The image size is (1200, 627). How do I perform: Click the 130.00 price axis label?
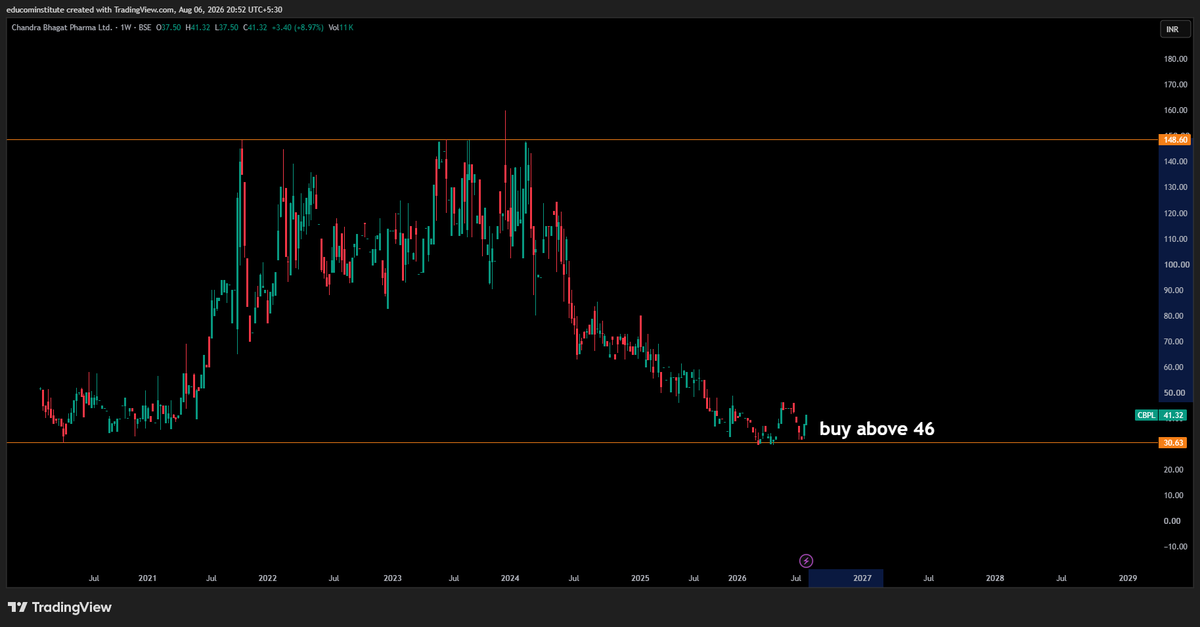pos(1175,188)
